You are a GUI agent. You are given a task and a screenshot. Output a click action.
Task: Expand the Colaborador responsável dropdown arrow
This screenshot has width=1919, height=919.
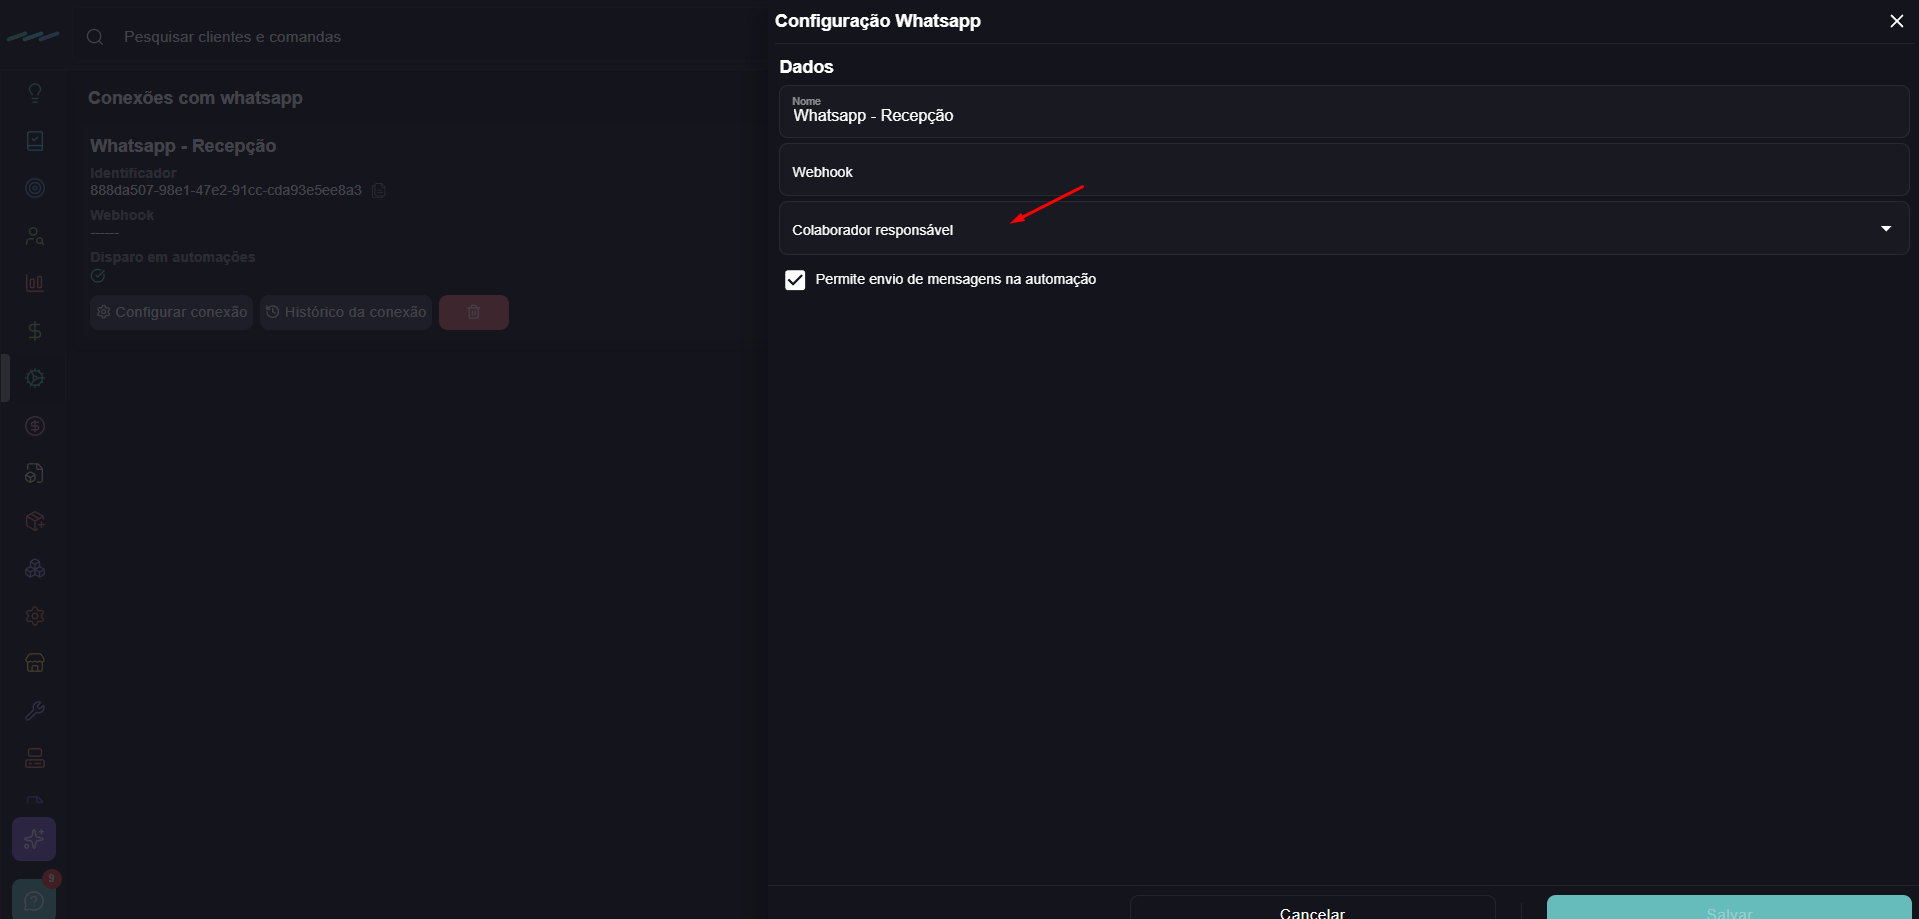point(1886,229)
